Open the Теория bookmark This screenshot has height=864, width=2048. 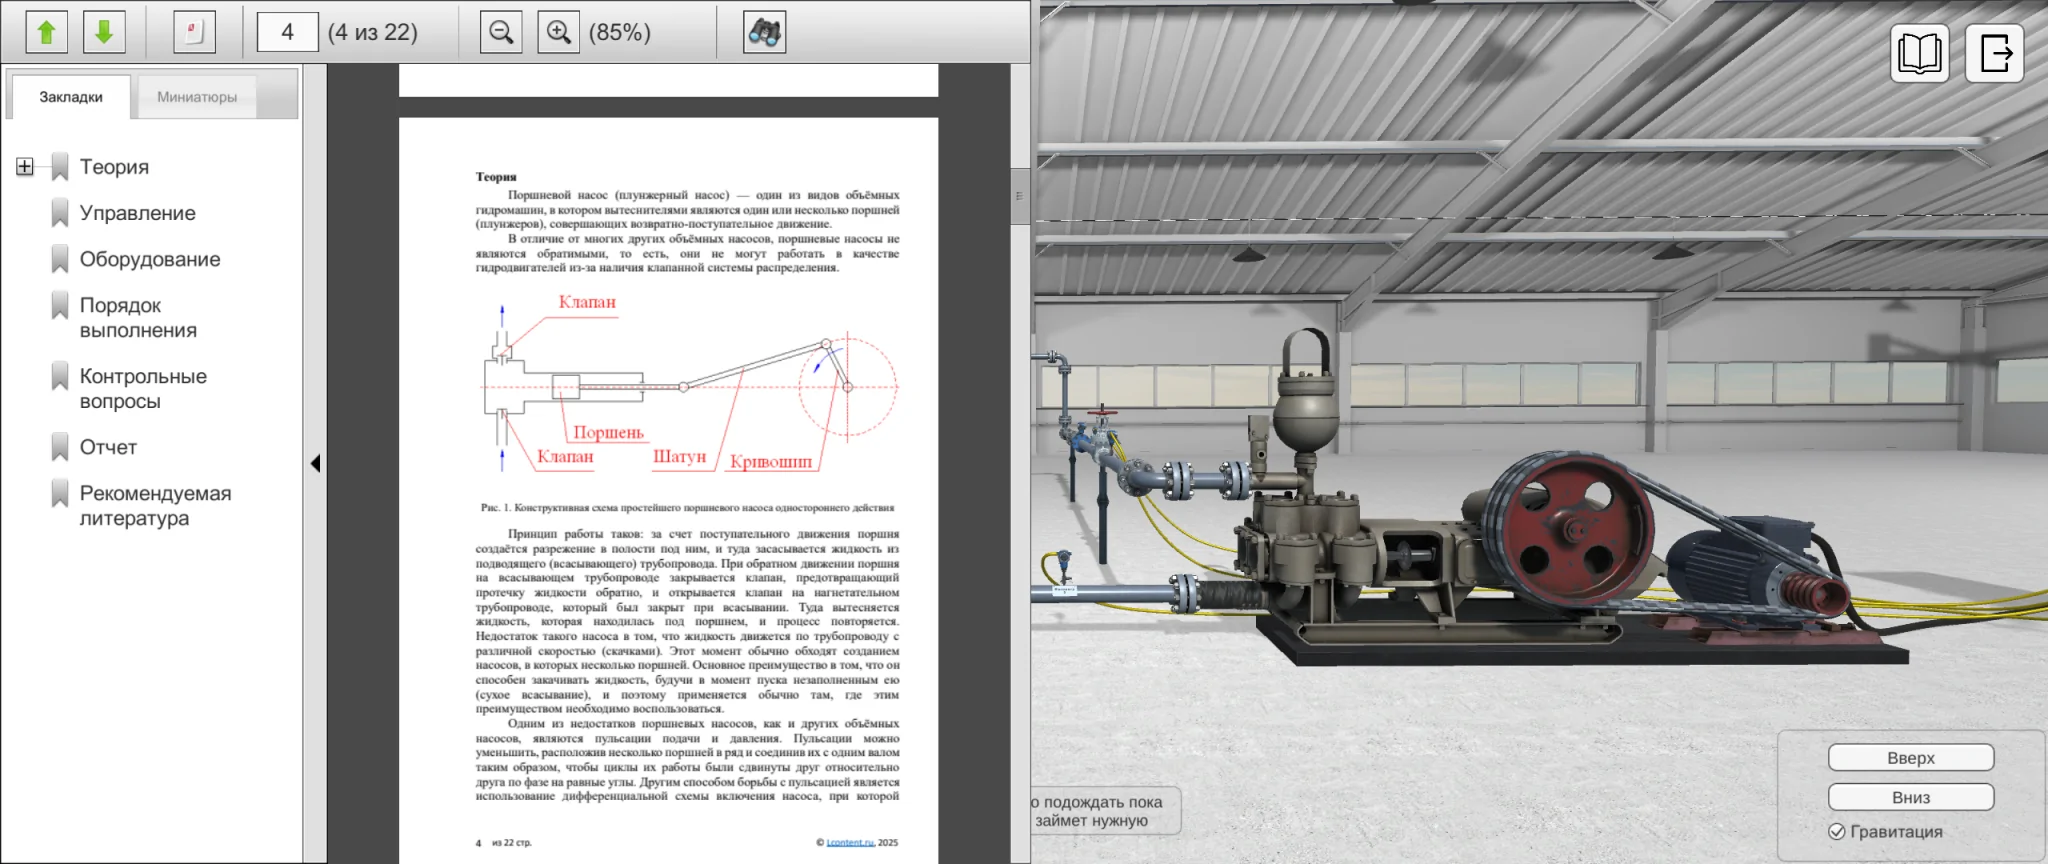tap(114, 167)
